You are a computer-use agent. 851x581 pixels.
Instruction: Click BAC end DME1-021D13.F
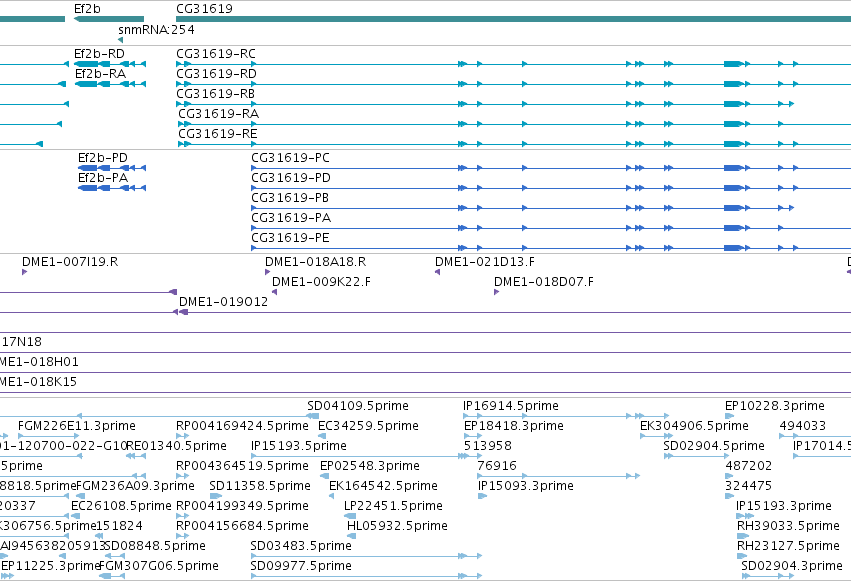tap(485, 262)
